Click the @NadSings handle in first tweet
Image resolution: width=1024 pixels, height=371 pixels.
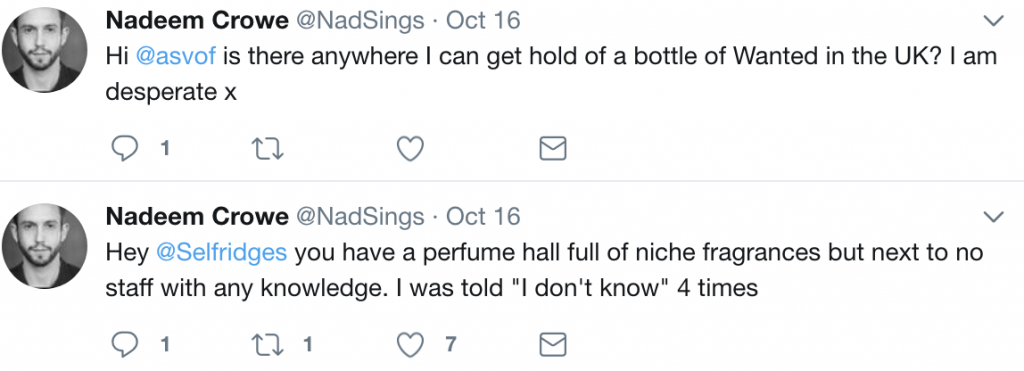pos(360,22)
